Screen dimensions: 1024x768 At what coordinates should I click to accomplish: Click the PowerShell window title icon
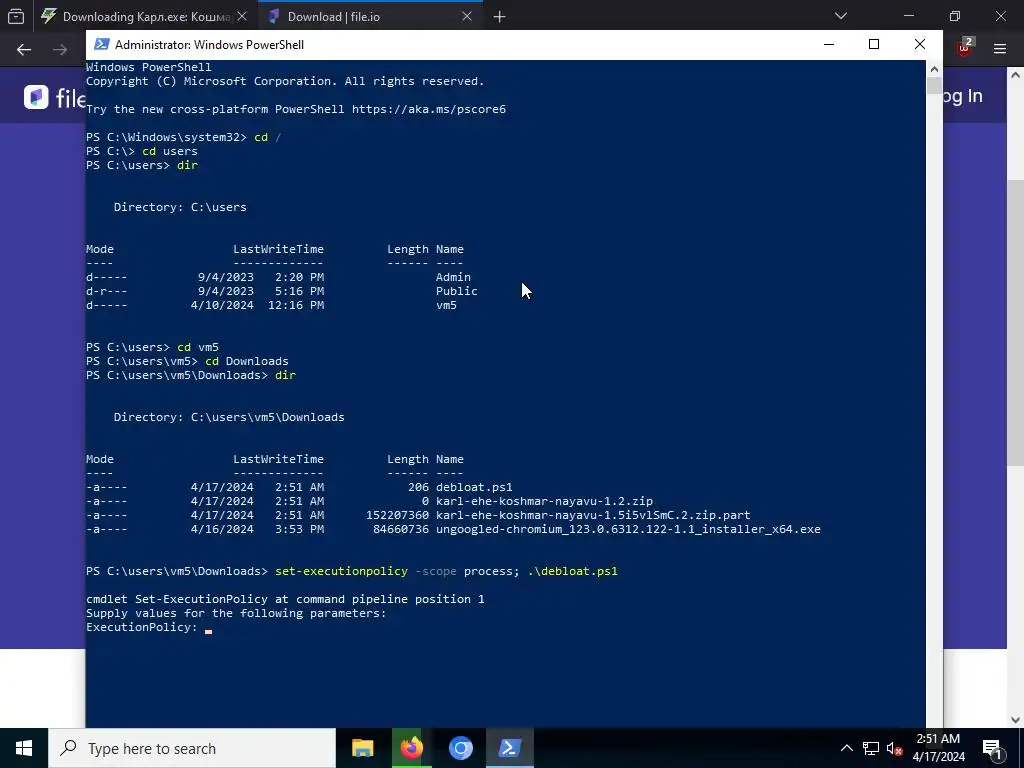(101, 44)
